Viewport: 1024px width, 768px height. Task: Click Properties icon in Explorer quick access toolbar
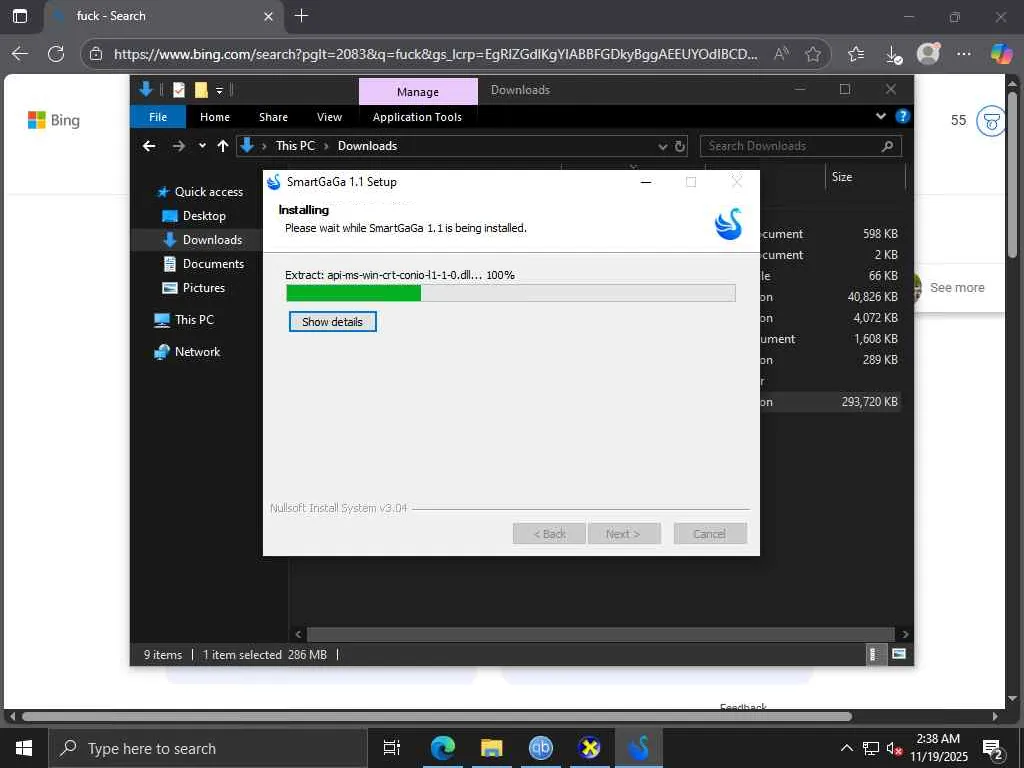179,90
